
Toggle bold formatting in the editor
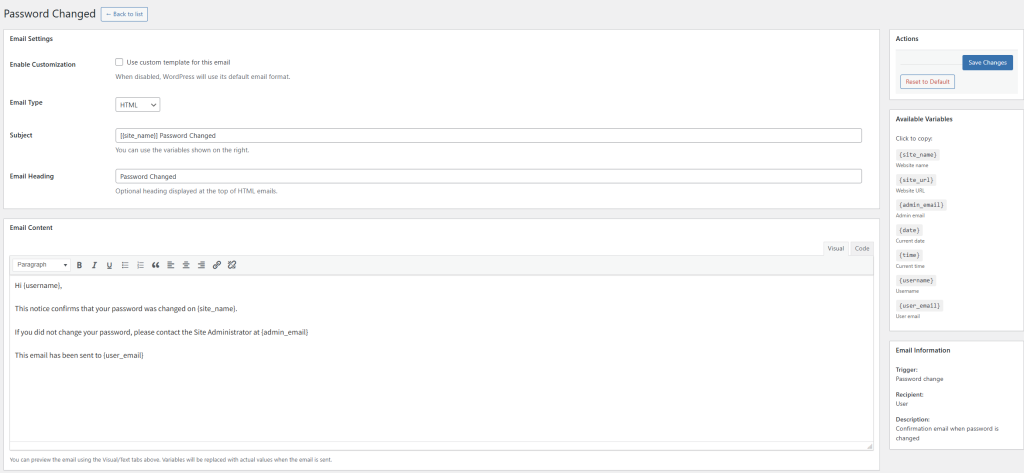(80, 265)
